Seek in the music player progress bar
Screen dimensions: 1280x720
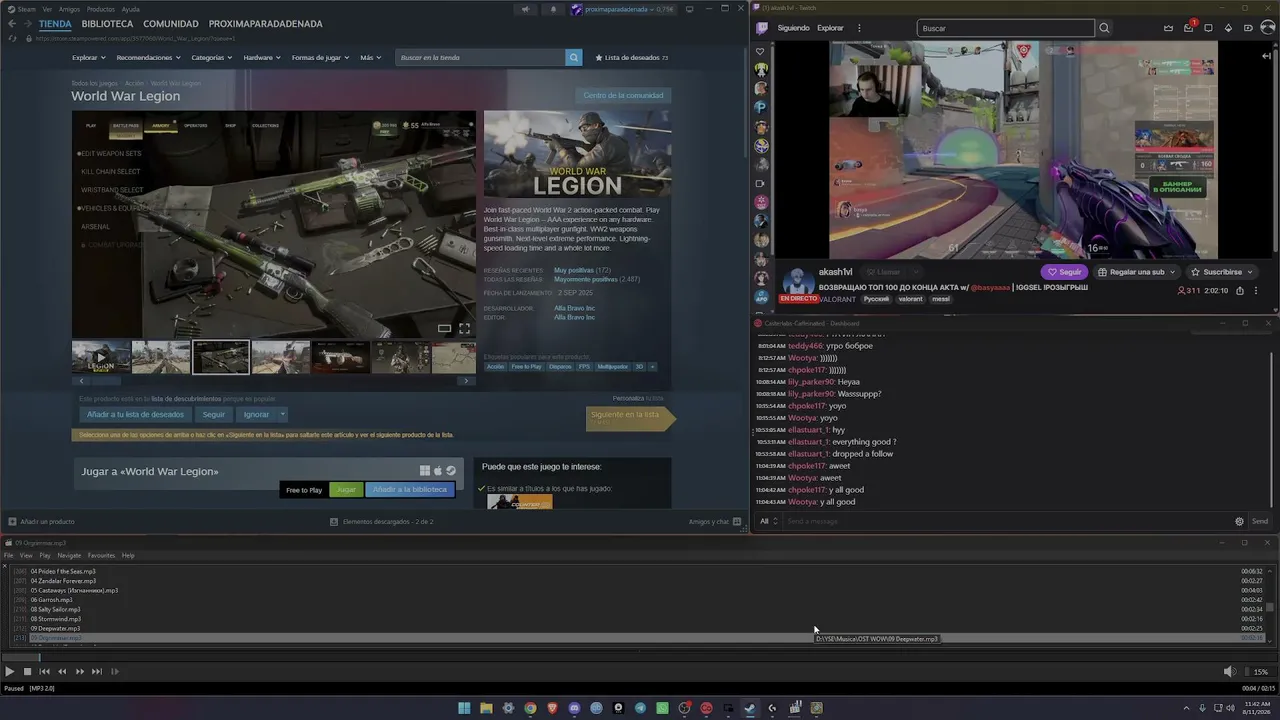[x=640, y=657]
